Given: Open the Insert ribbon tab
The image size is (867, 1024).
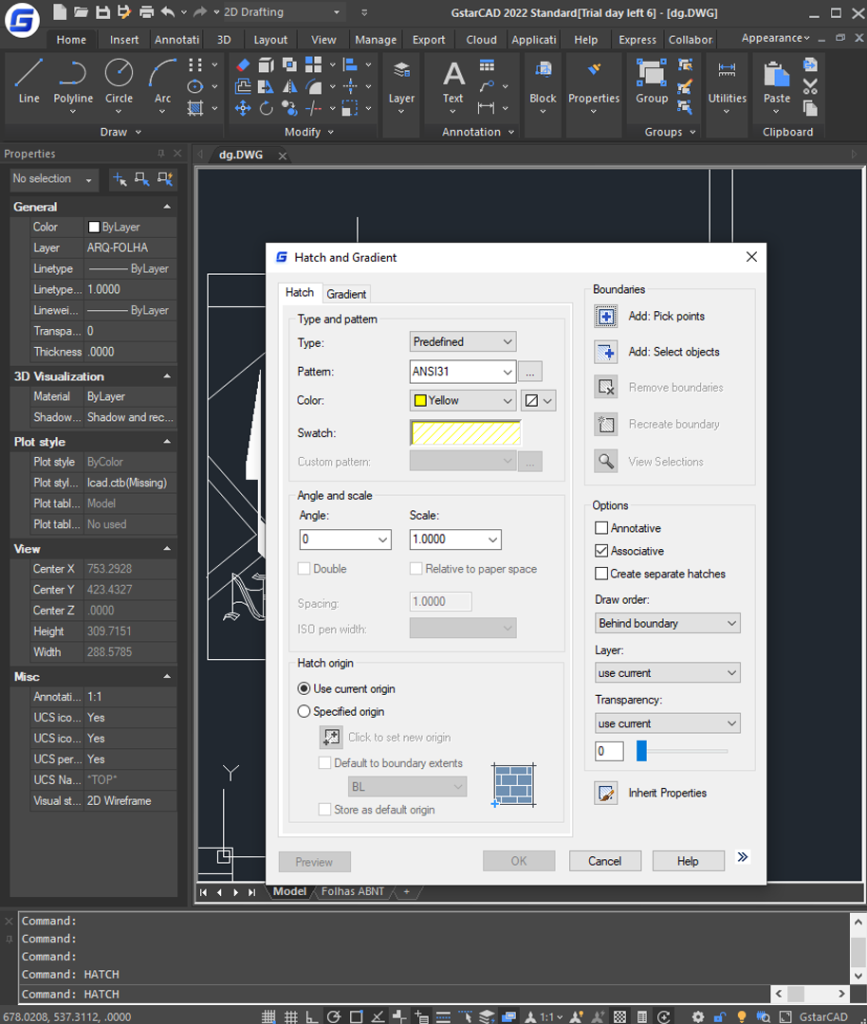Looking at the screenshot, I should 124,40.
